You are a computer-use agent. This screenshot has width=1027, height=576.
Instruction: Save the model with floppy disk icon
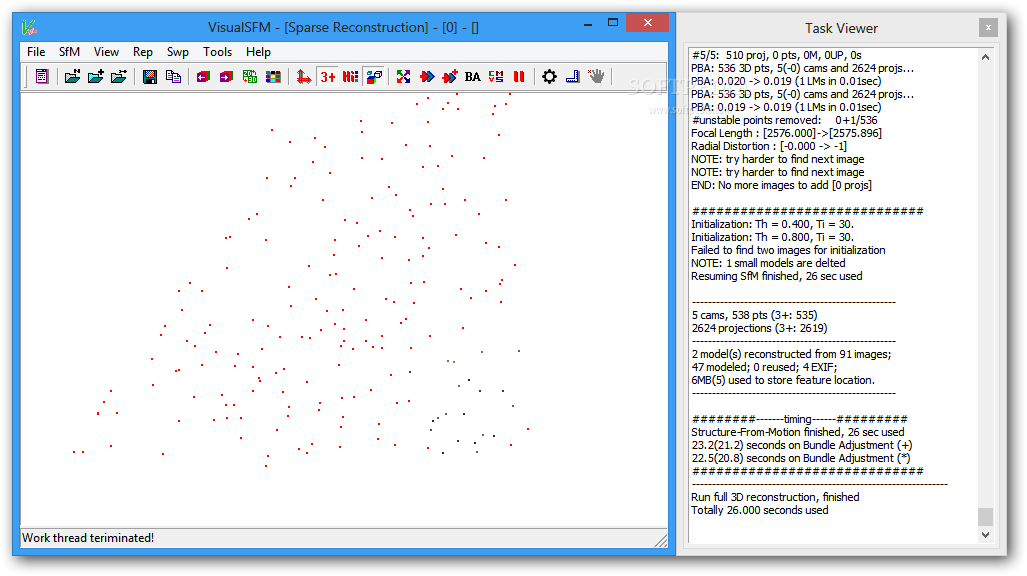(x=150, y=77)
